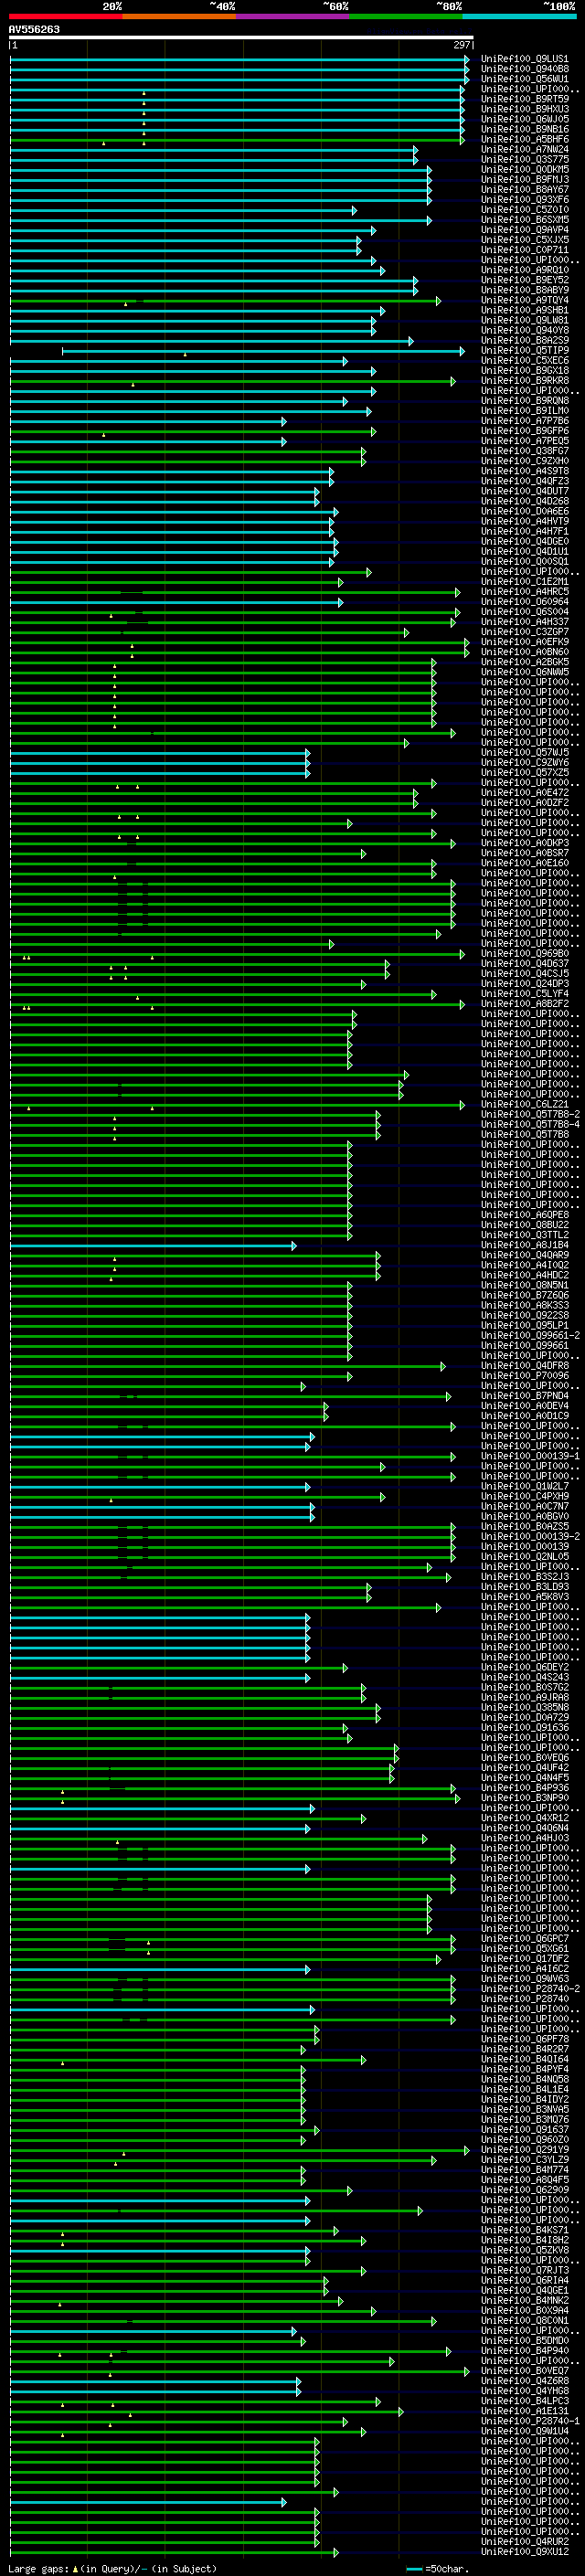Click hit label UniRef100_Q91636

pos(524,1728)
